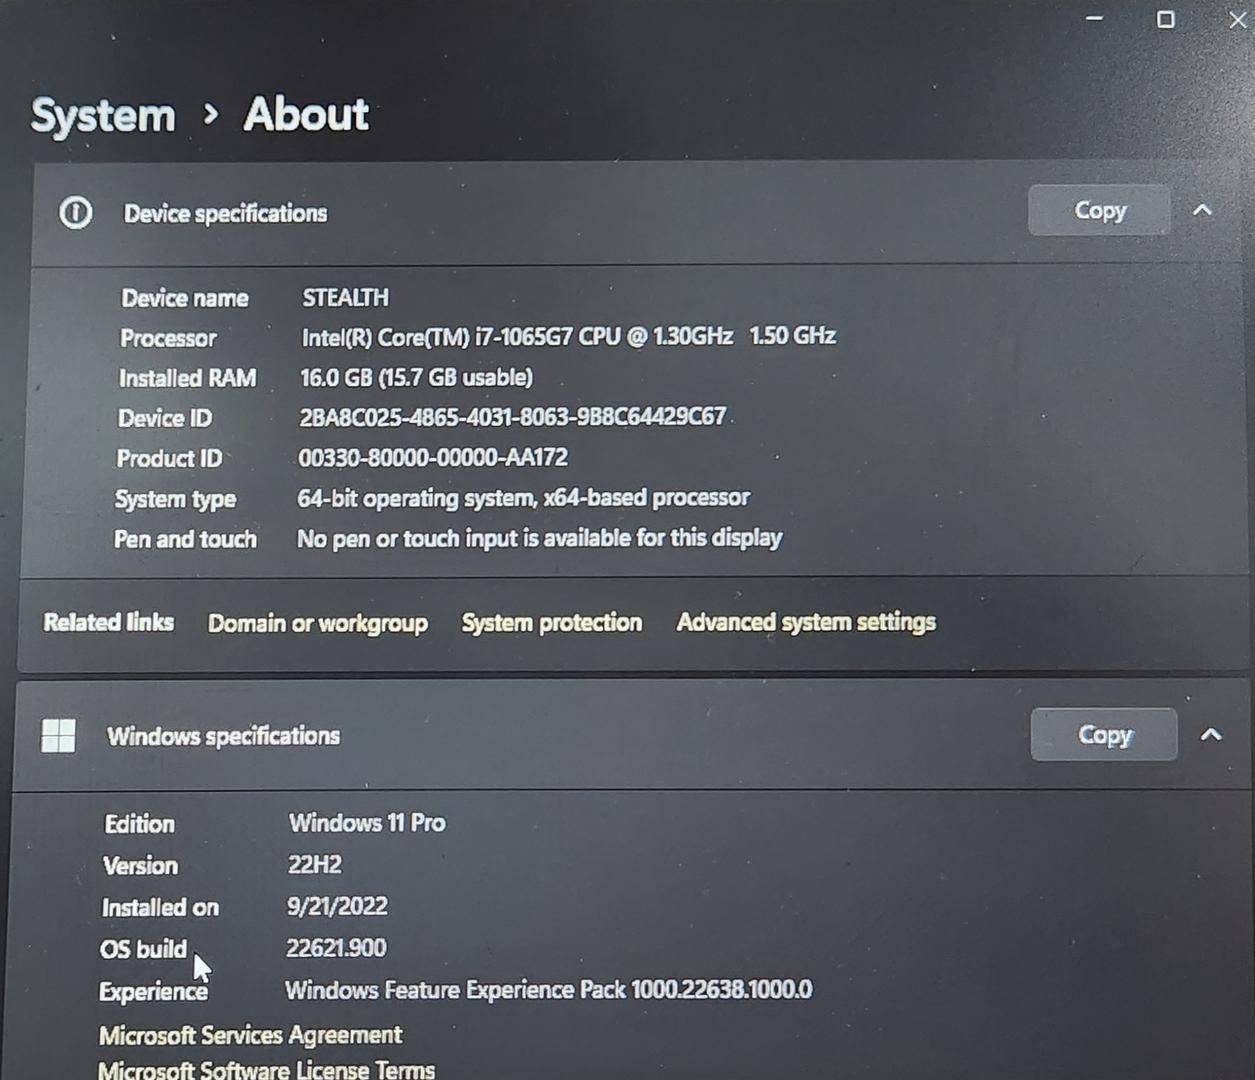
Task: Click the Processor label
Action: 168,338
